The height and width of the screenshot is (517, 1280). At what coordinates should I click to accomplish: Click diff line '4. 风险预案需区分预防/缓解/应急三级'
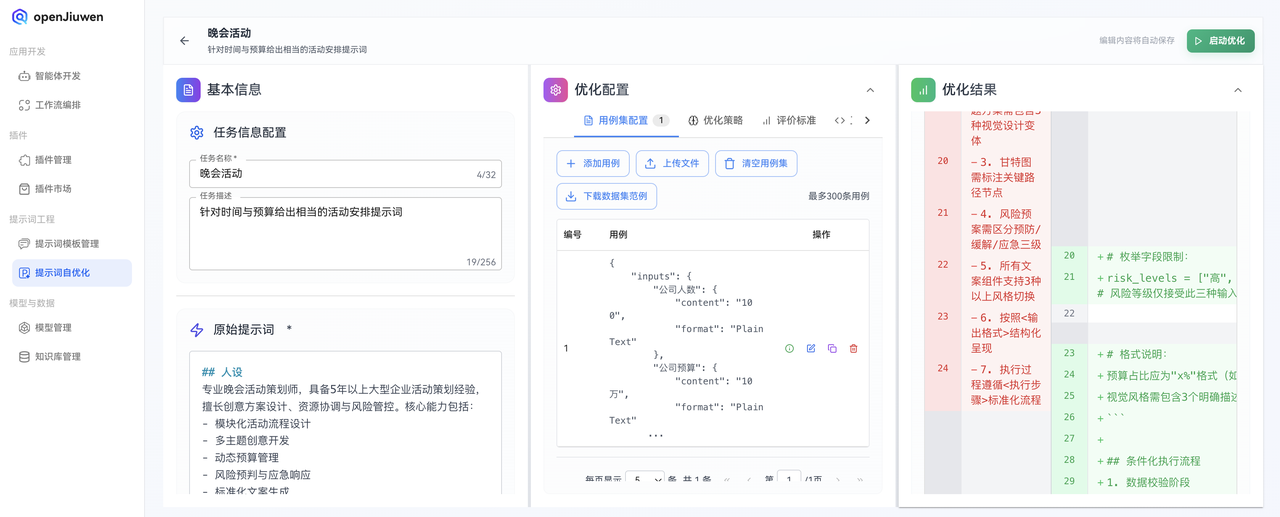tap(1007, 229)
